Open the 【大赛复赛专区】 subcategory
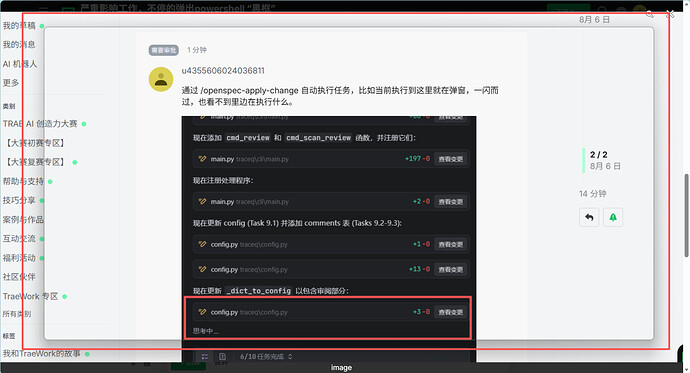The height and width of the screenshot is (373, 690). coord(35,162)
